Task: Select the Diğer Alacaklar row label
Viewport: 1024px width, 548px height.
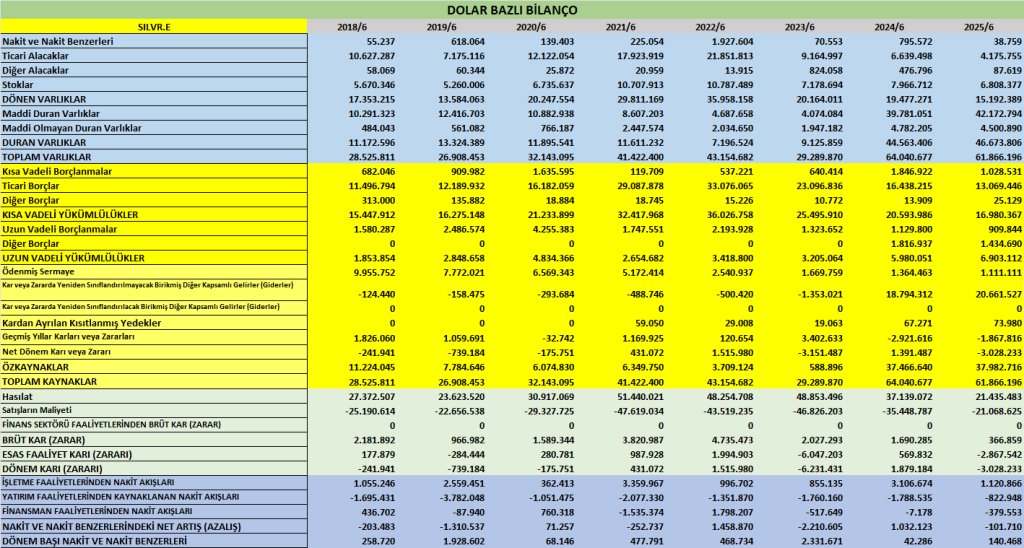Action: click(35, 70)
